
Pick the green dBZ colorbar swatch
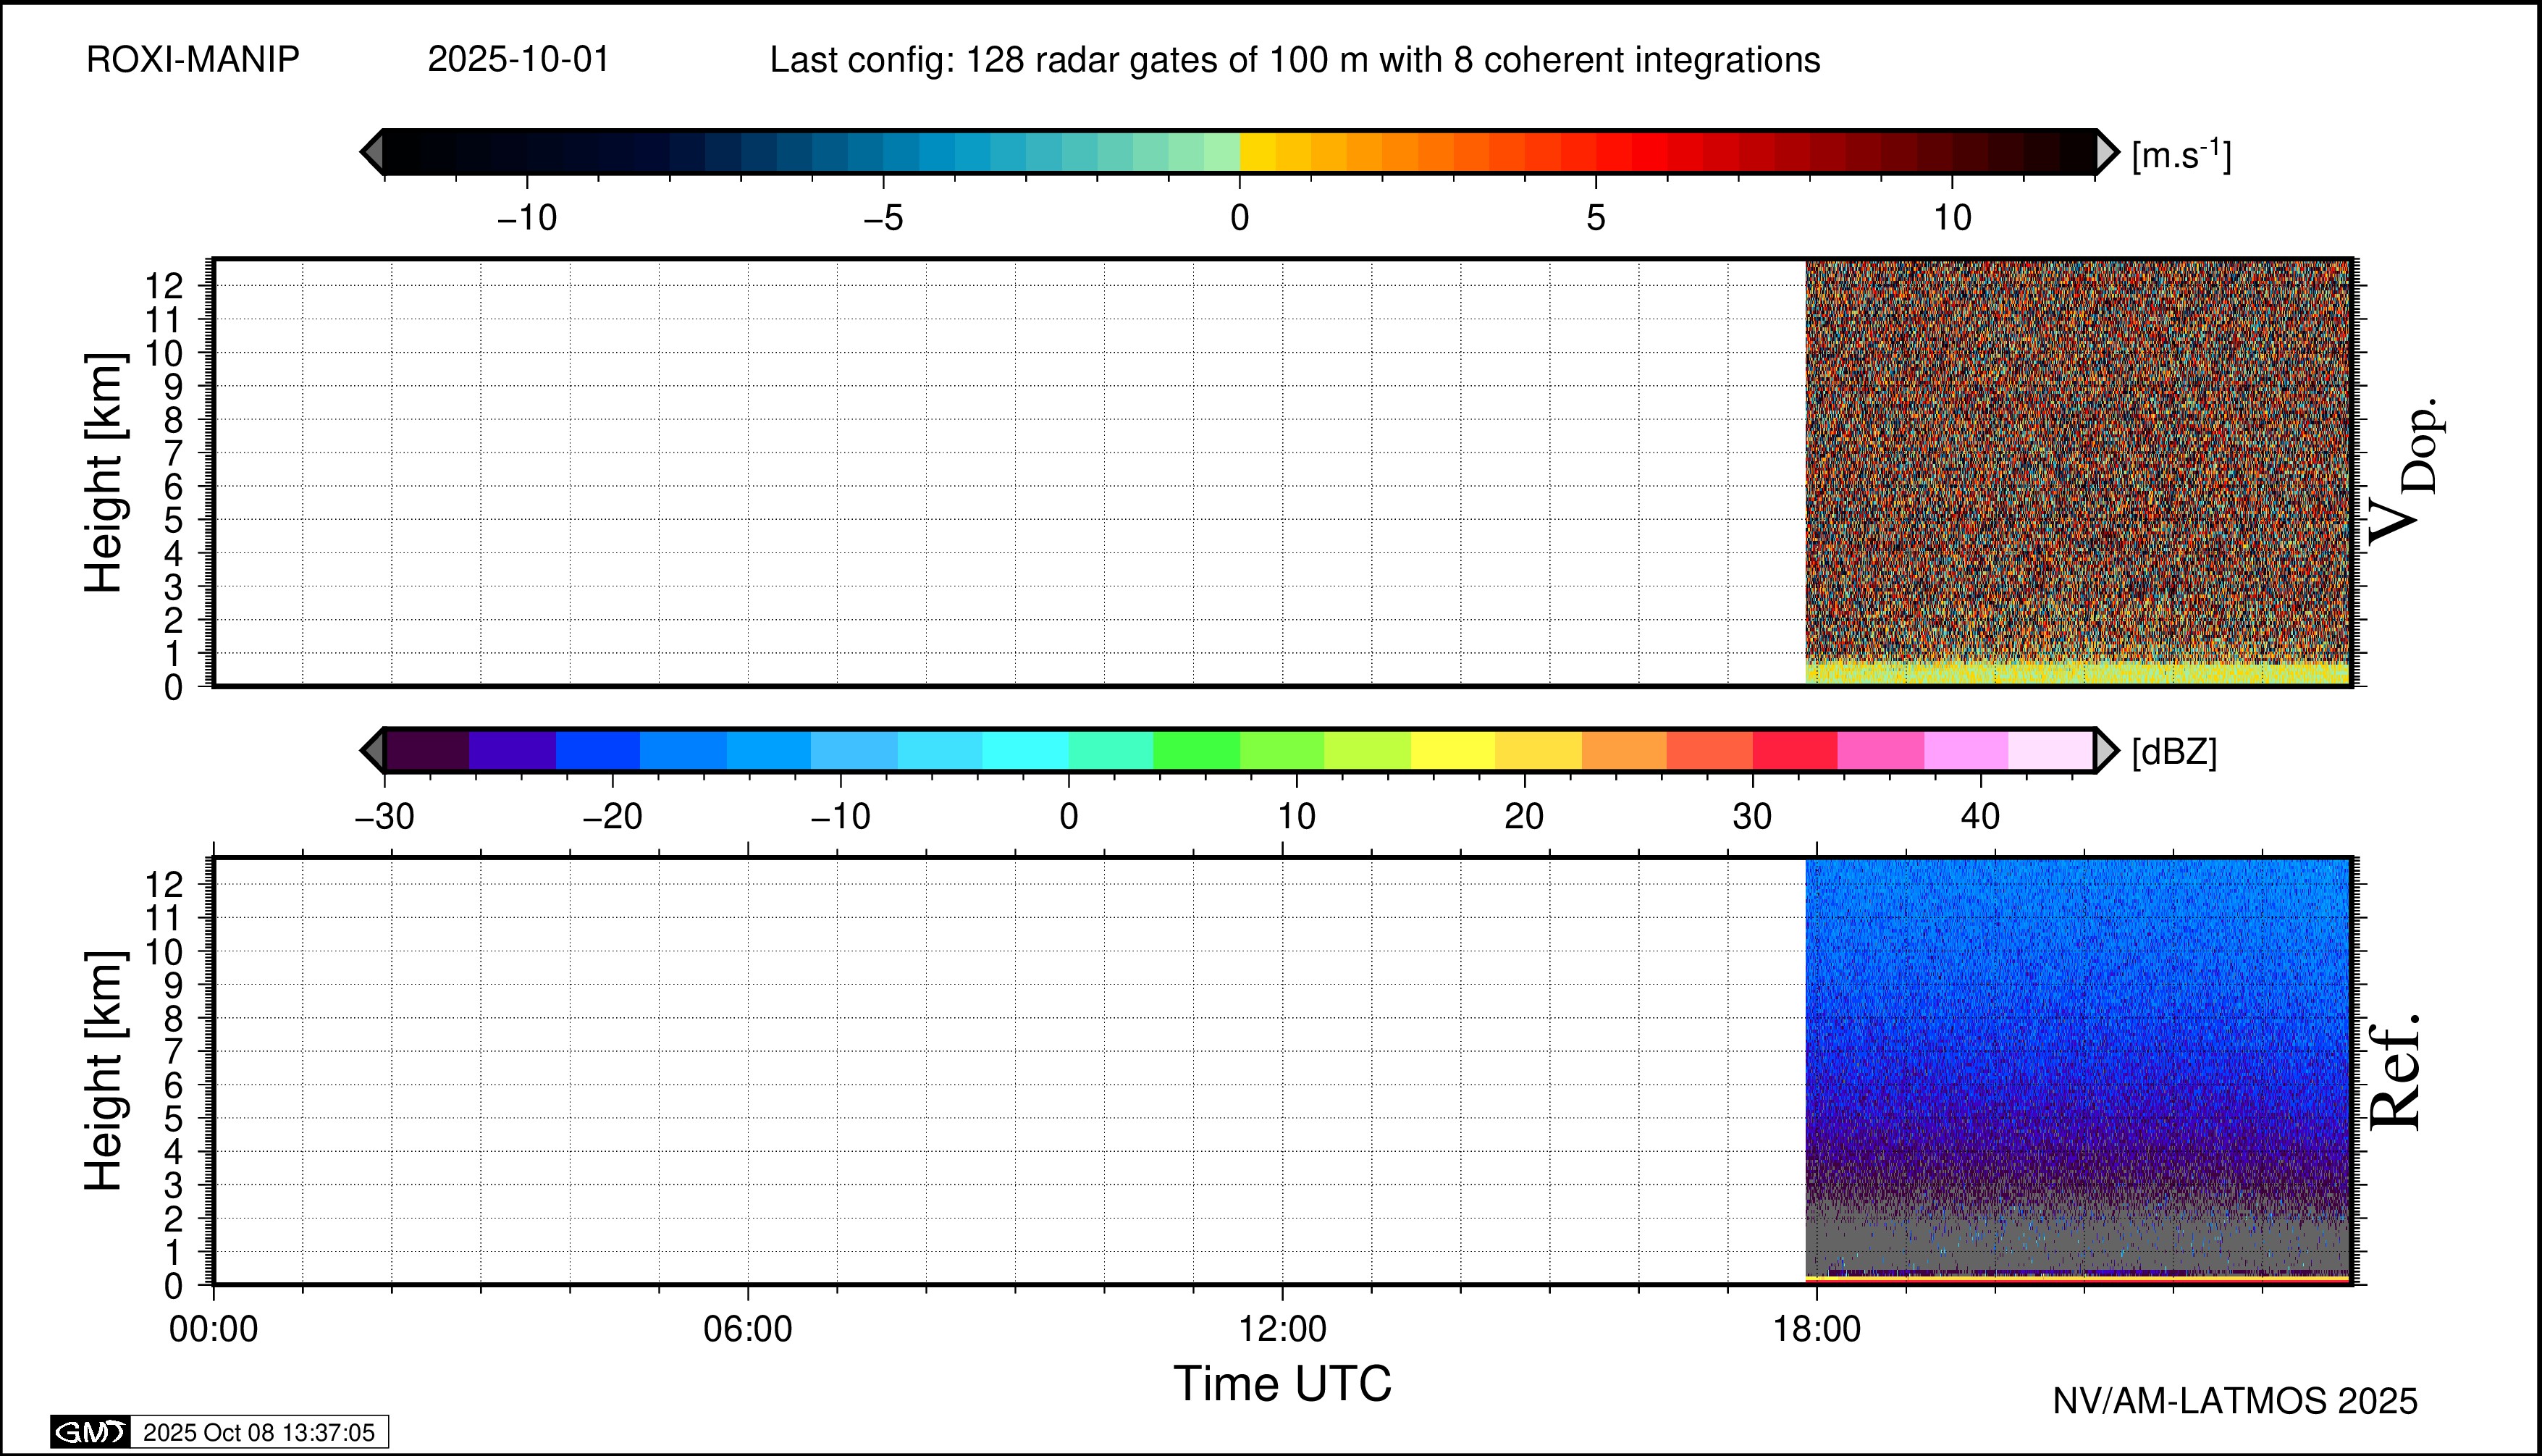click(1196, 750)
